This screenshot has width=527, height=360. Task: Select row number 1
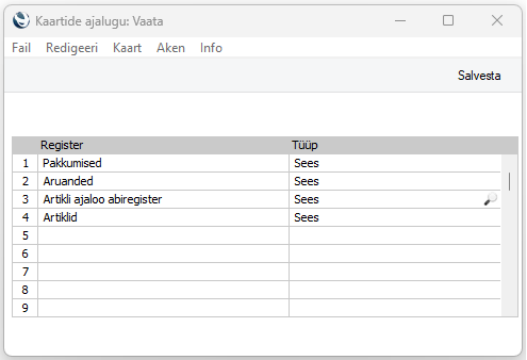pyautogui.click(x=25, y=163)
